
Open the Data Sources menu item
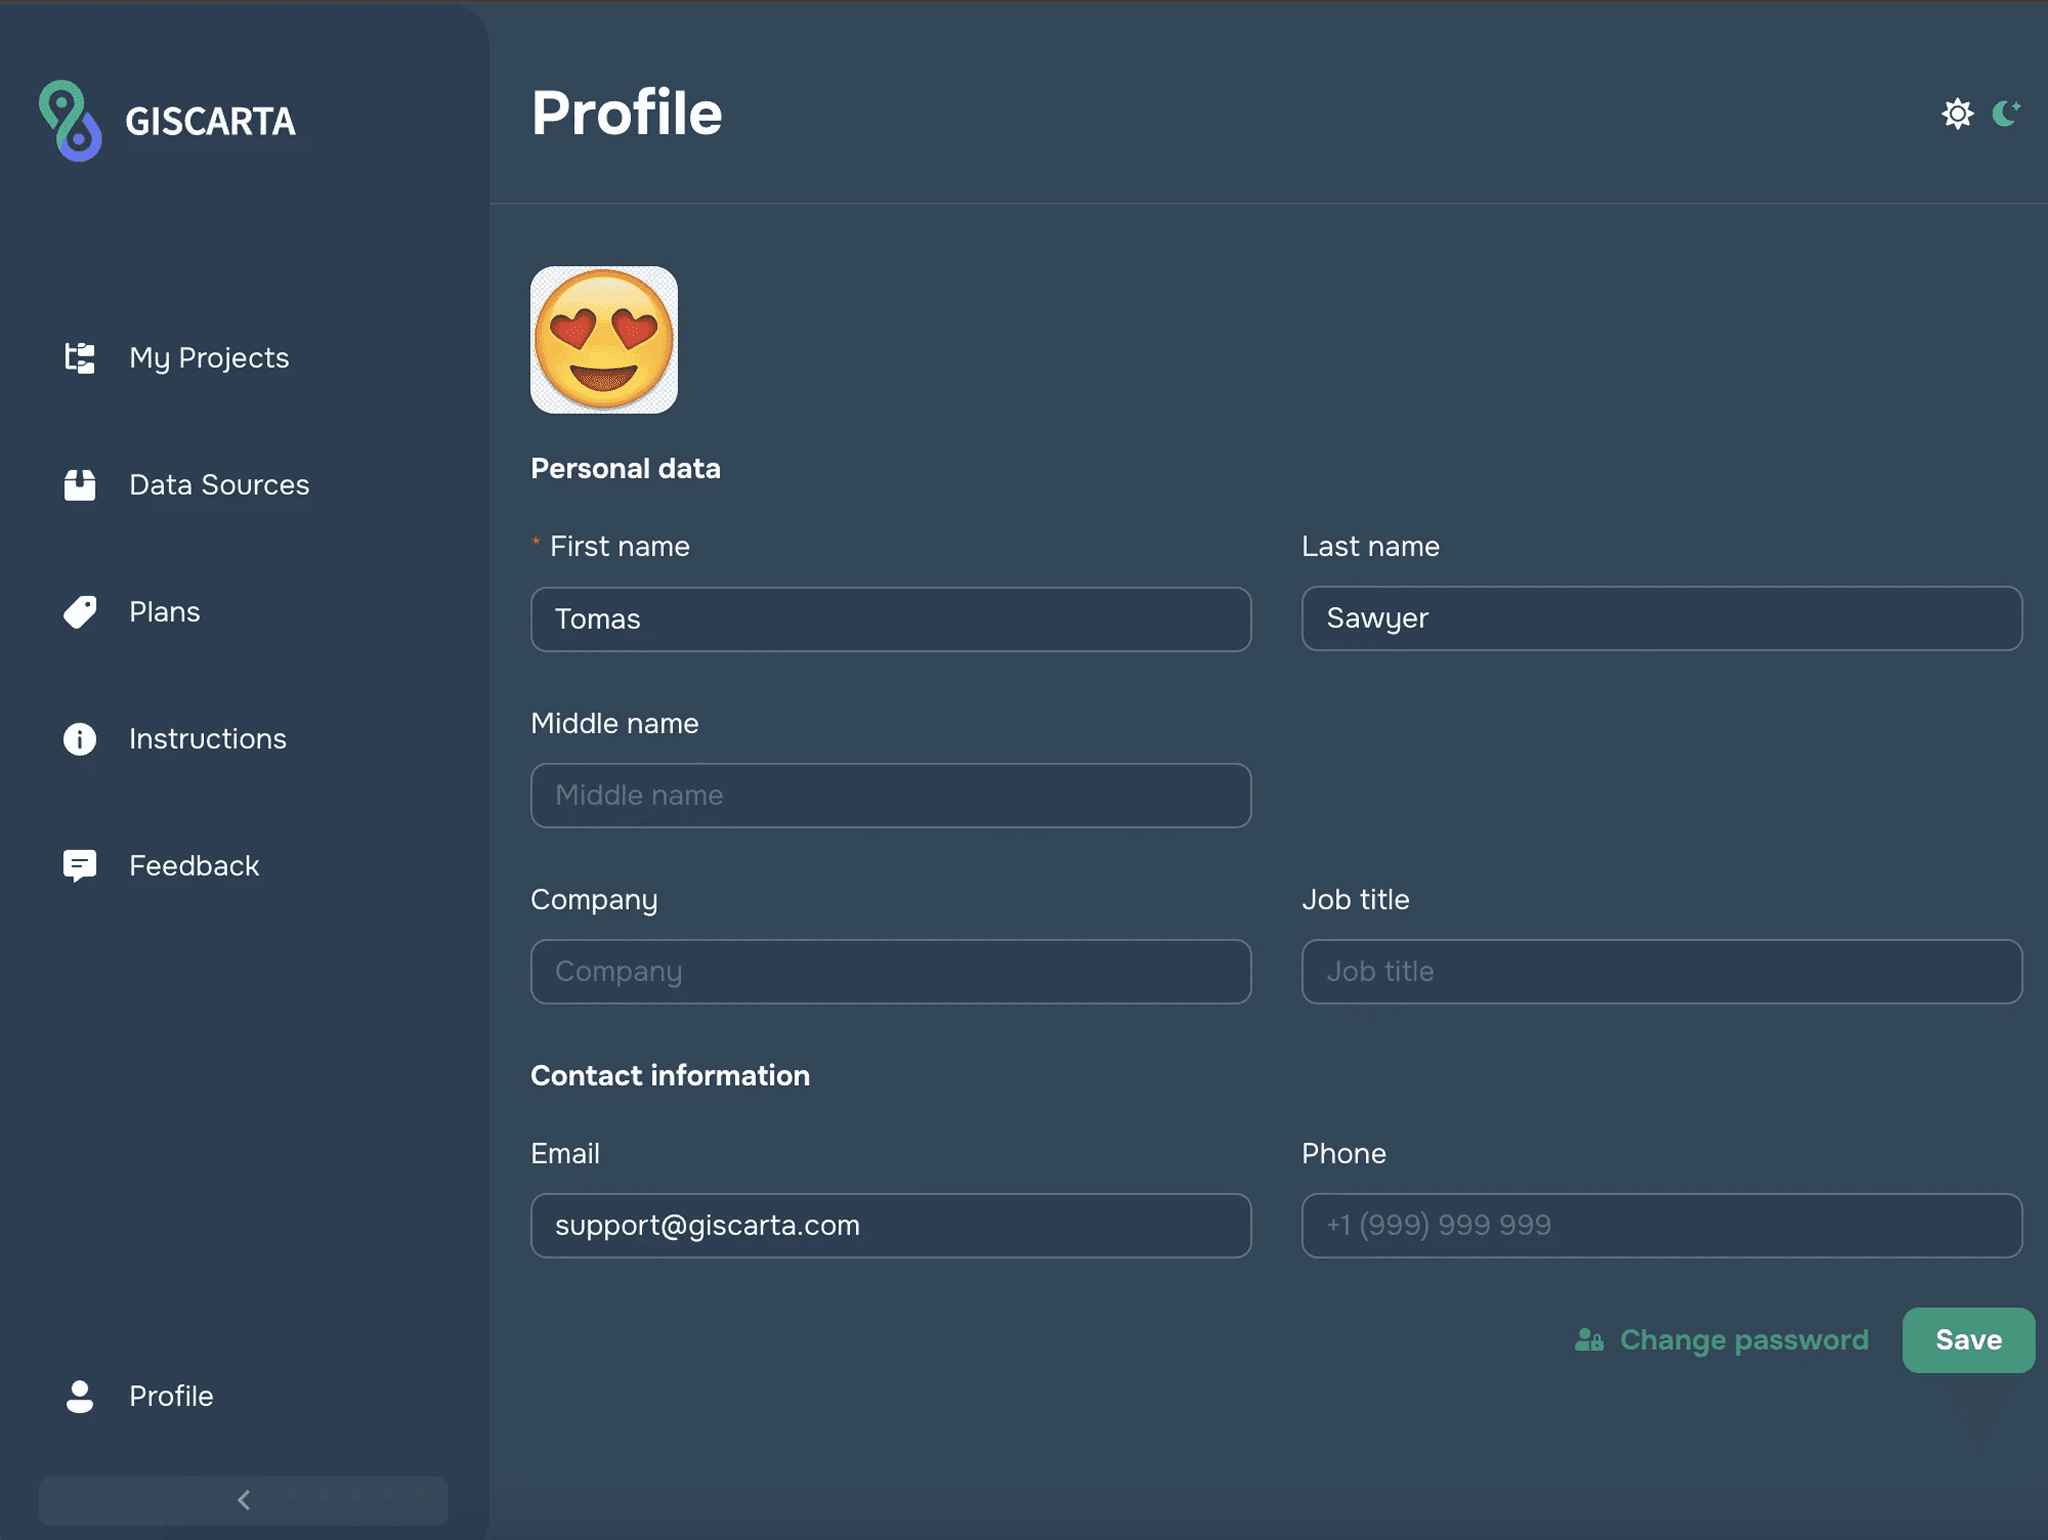[x=219, y=485]
